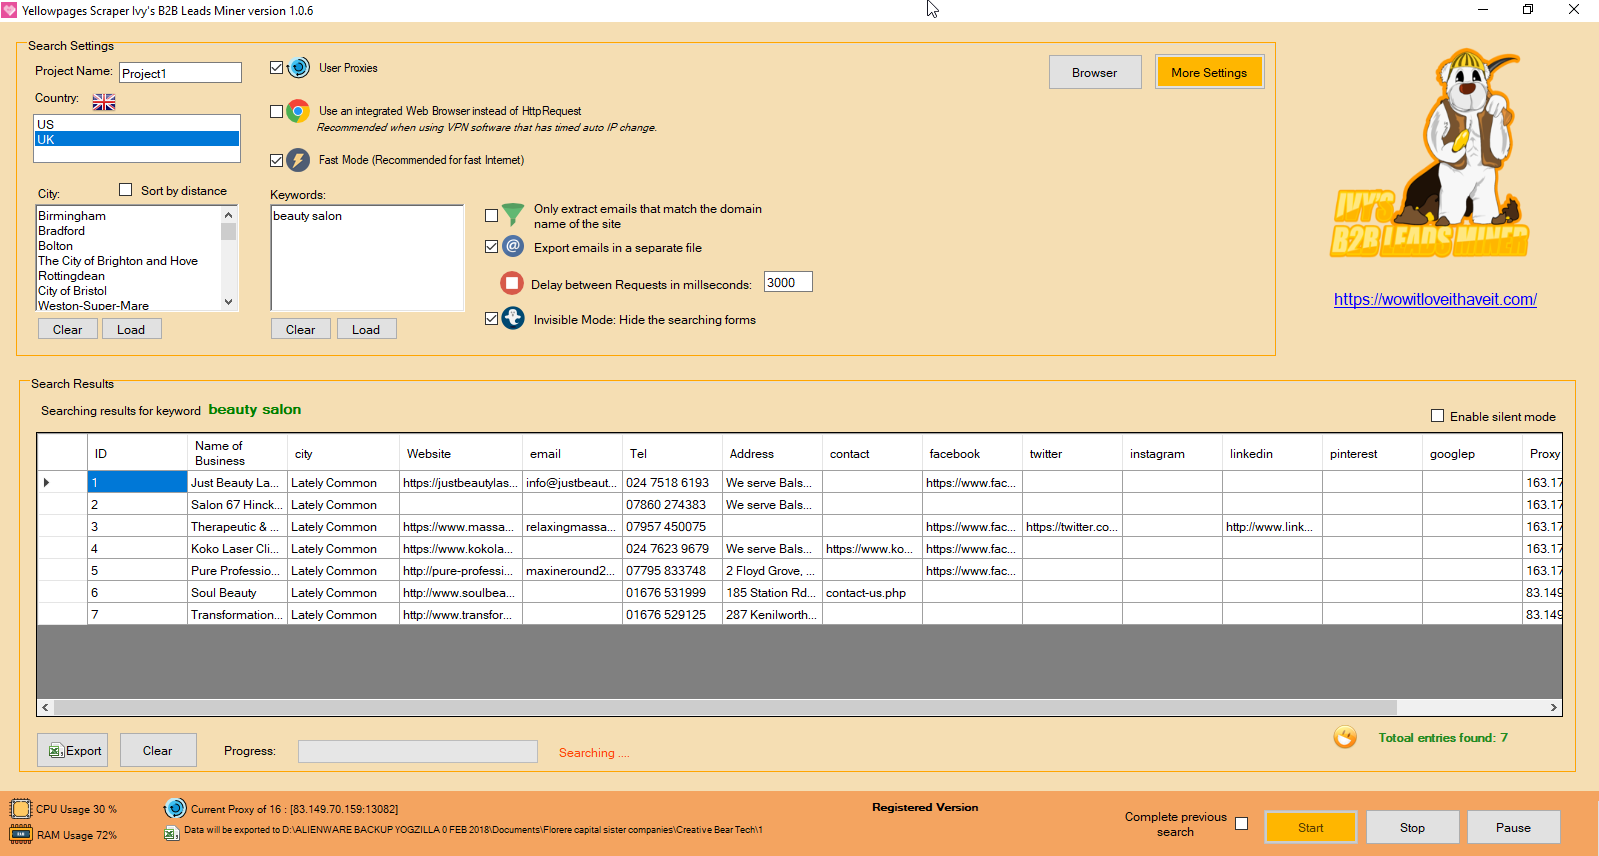
Task: Click the blue @ email export icon
Action: click(x=513, y=246)
